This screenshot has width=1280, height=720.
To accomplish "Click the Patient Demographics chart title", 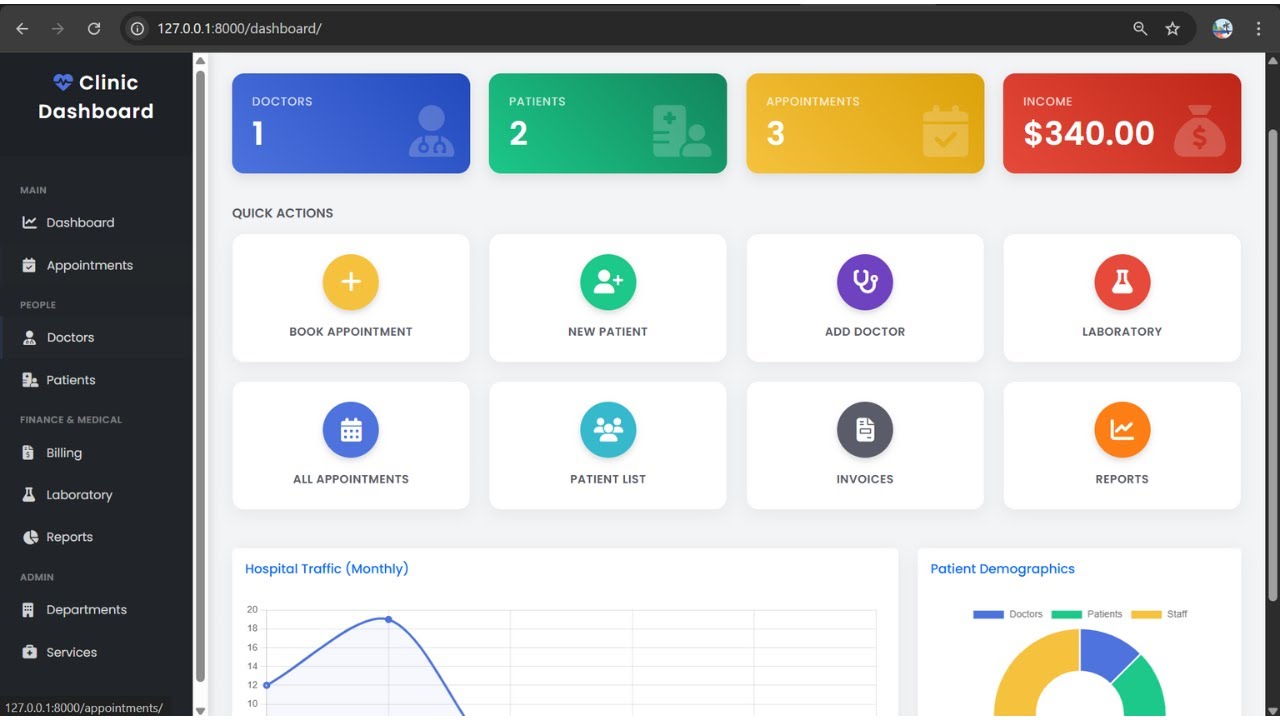I will point(1002,569).
